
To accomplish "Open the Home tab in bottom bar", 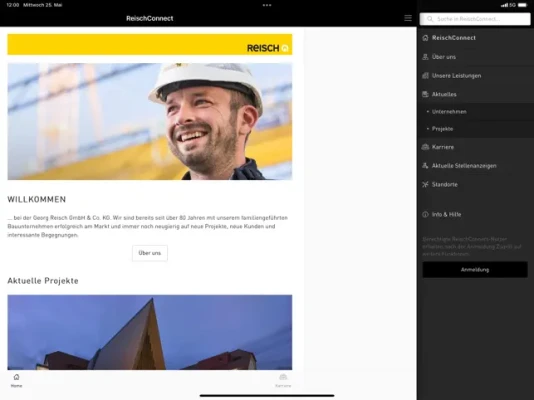I will point(16,381).
